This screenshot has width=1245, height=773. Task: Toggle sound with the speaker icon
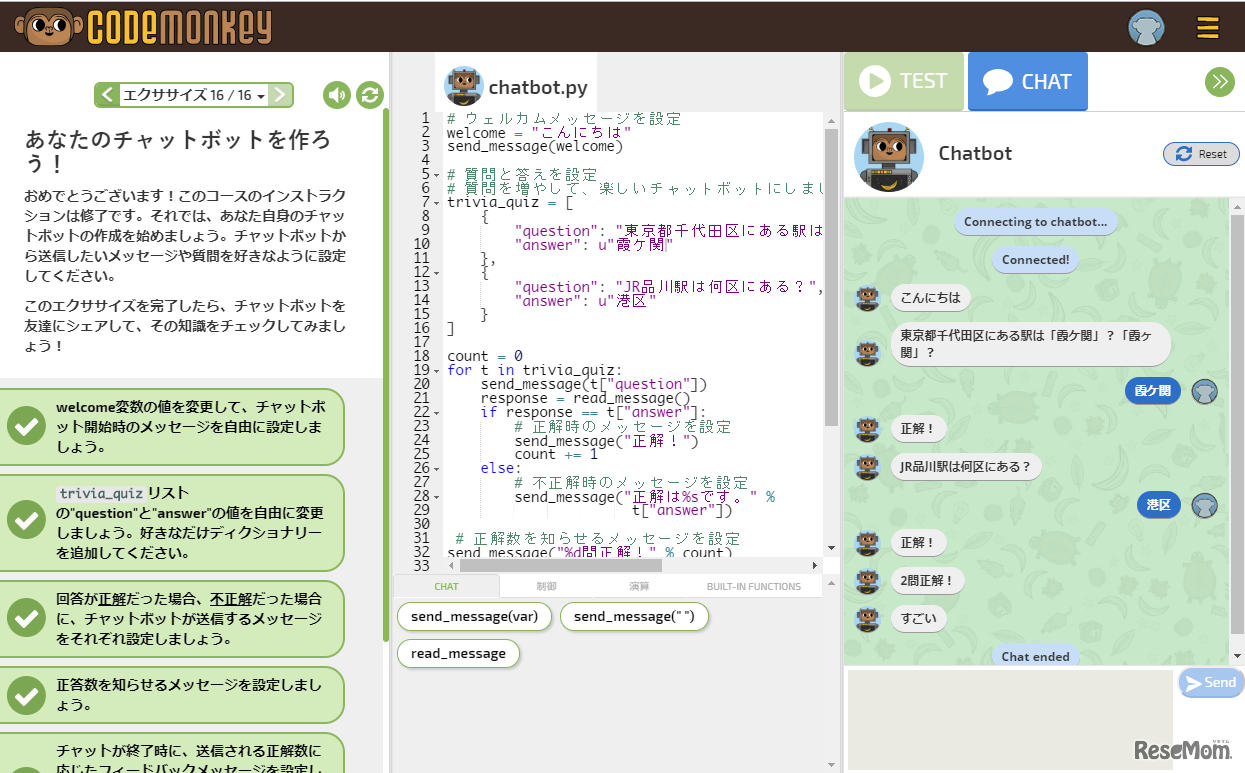[337, 95]
